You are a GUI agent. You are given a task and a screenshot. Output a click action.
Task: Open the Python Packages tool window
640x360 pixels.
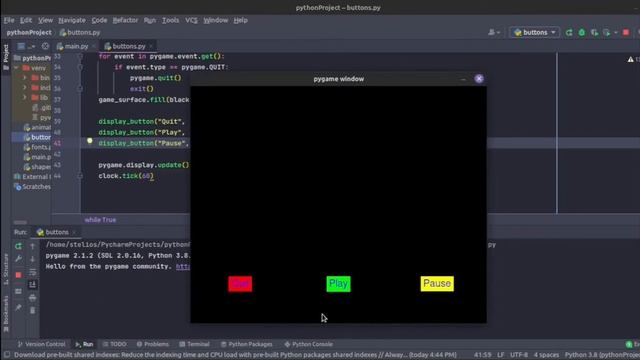247,344
